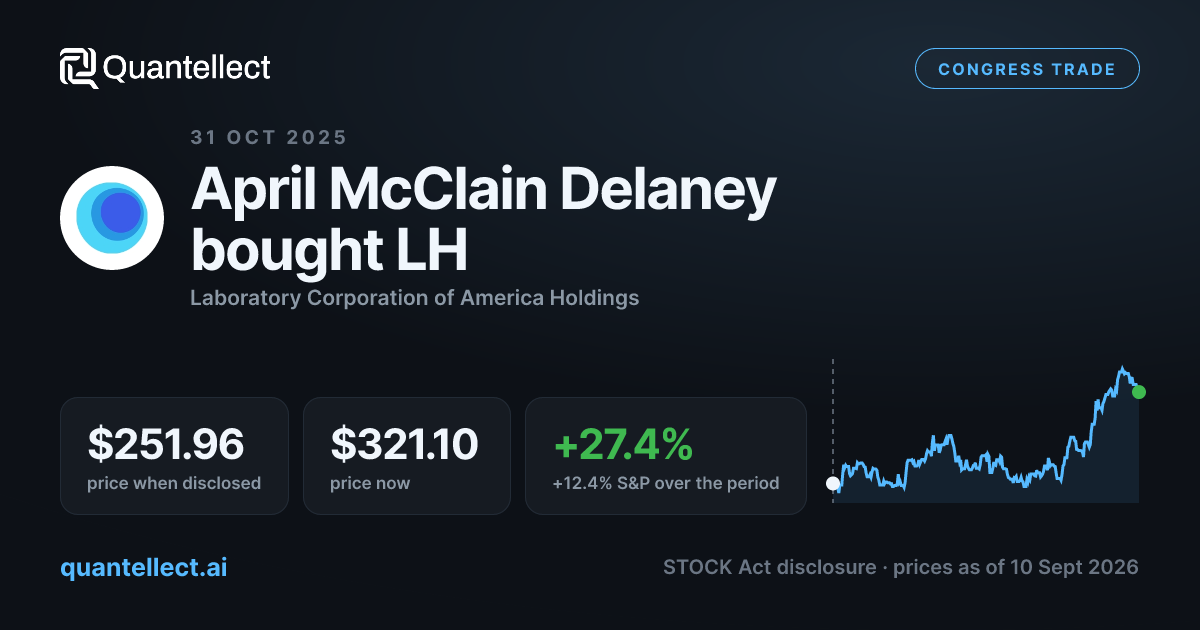Screen dimensions: 1200x630
Task: Click the 31 OCT 2025 date label
Action: point(269,138)
